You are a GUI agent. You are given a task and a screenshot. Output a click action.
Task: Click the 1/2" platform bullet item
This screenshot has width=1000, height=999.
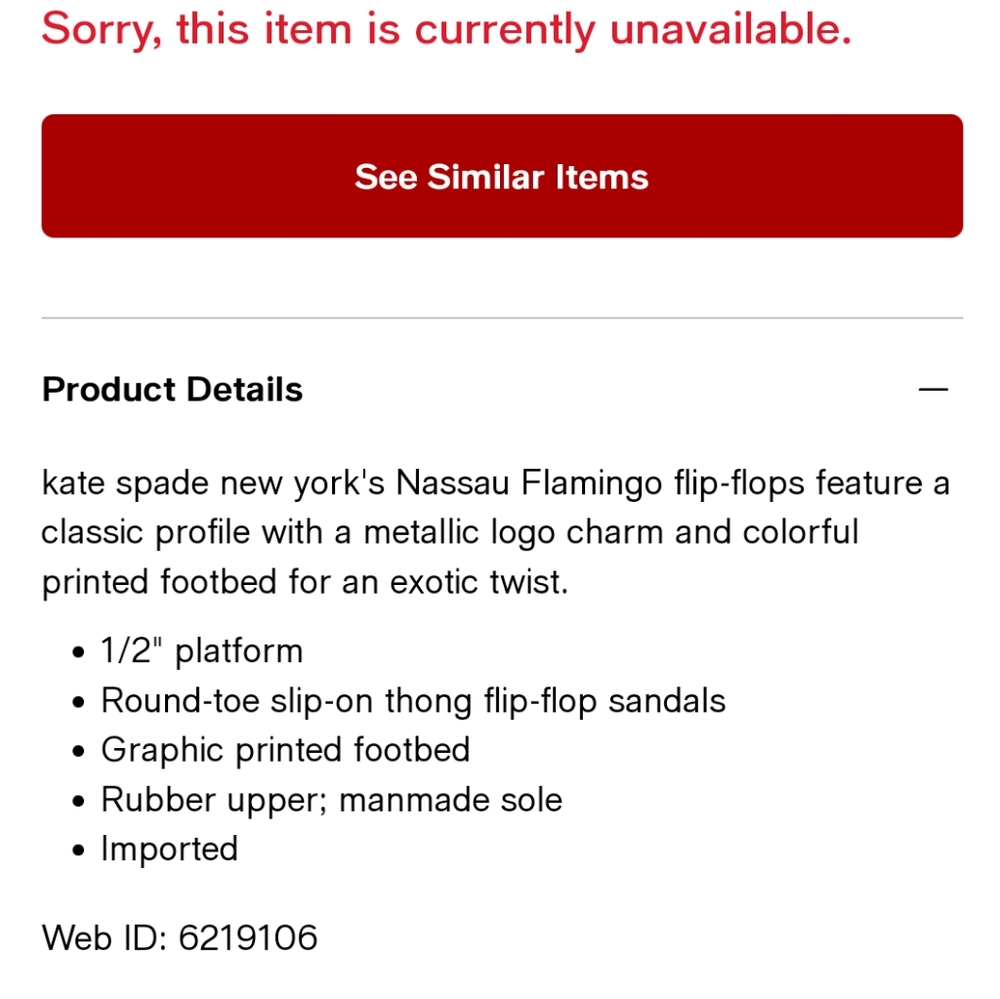click(x=202, y=650)
